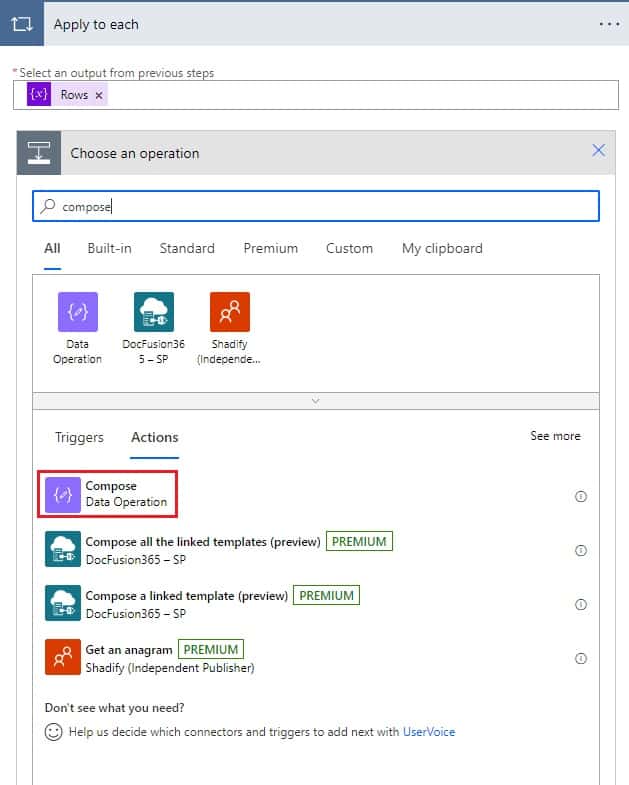Screen dimensions: 629x785
Task: Click PREMIUM badge on Get an anagram
Action: (x=211, y=649)
